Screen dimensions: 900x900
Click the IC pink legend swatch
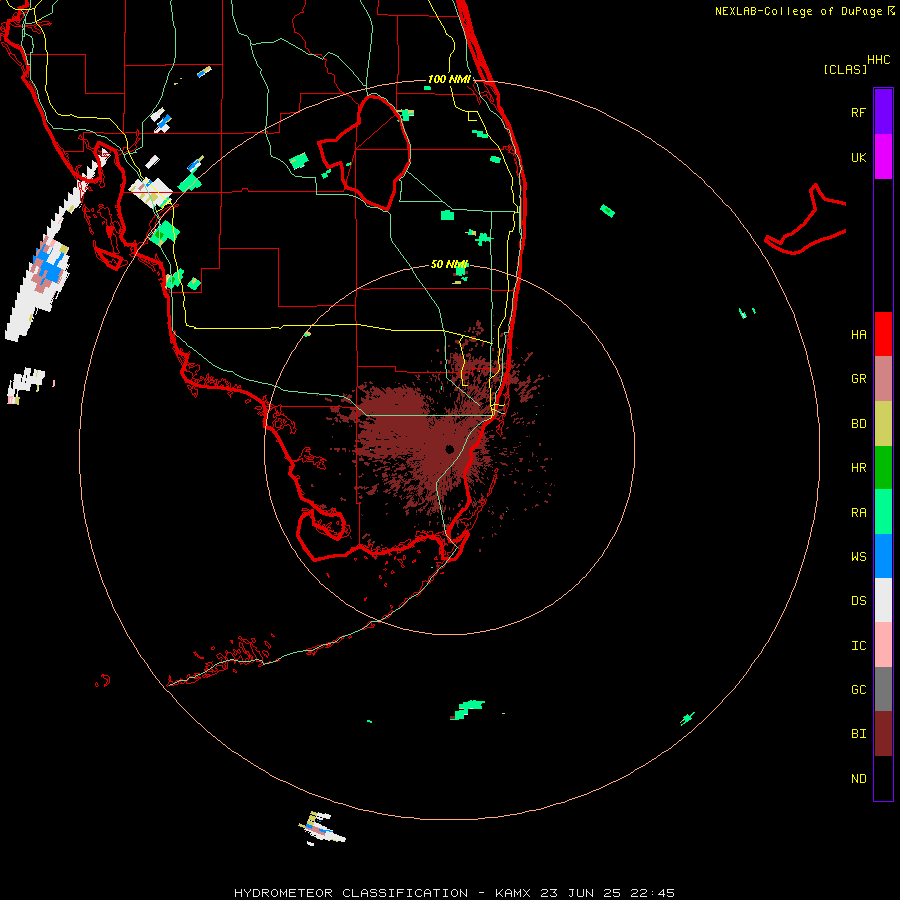[x=883, y=645]
